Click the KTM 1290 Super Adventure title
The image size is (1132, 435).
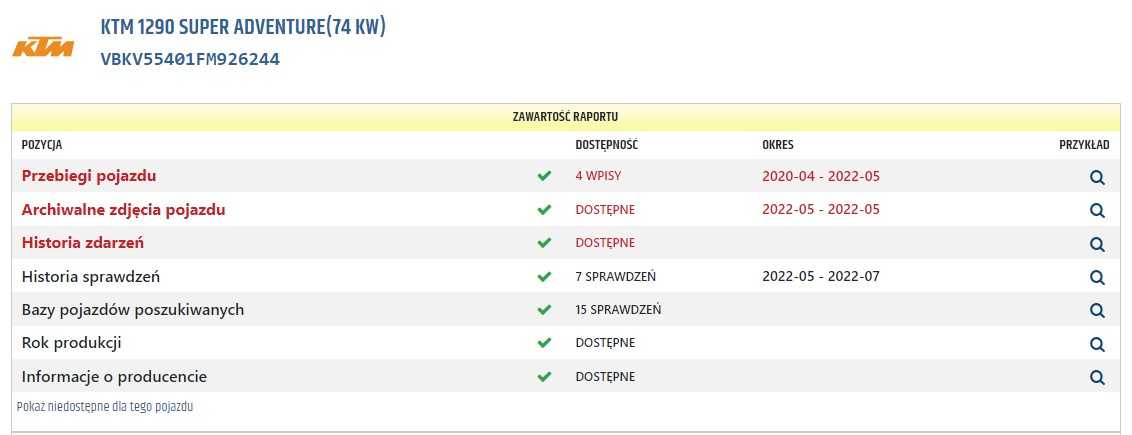[x=243, y=27]
